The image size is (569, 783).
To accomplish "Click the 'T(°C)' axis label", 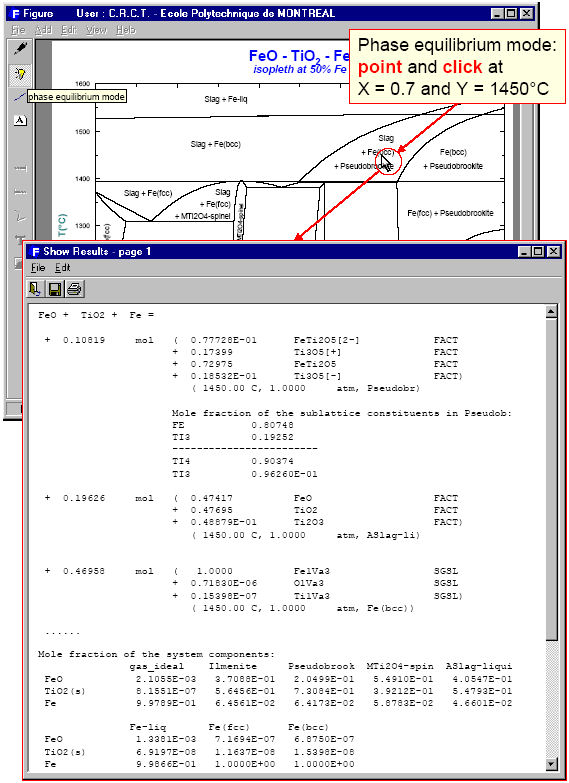I will click(62, 226).
